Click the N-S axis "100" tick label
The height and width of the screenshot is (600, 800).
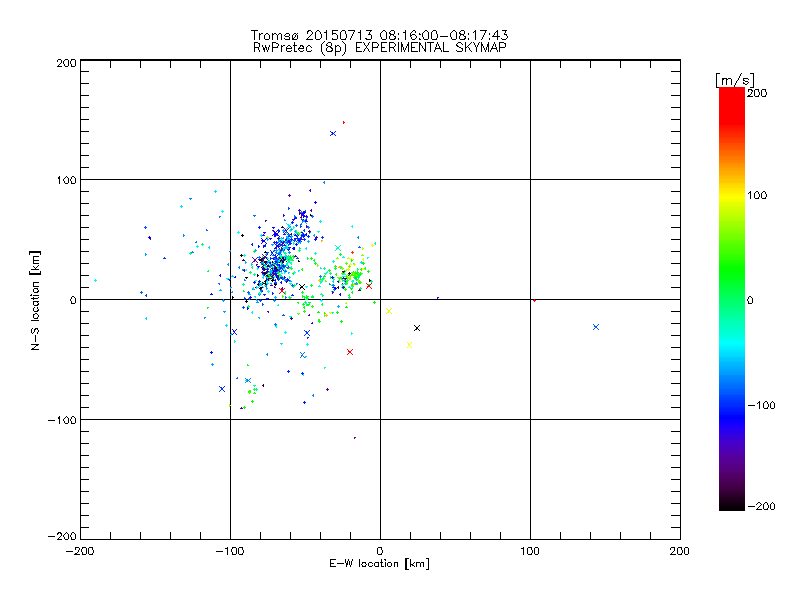[x=66, y=180]
